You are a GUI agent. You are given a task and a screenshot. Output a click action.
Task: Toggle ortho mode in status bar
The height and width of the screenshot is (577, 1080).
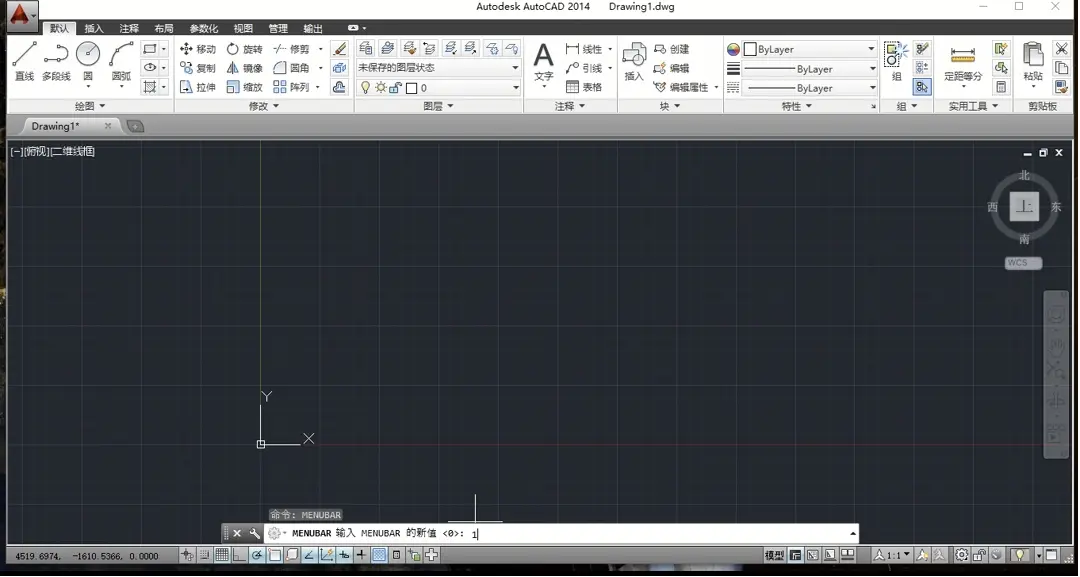(x=239, y=555)
